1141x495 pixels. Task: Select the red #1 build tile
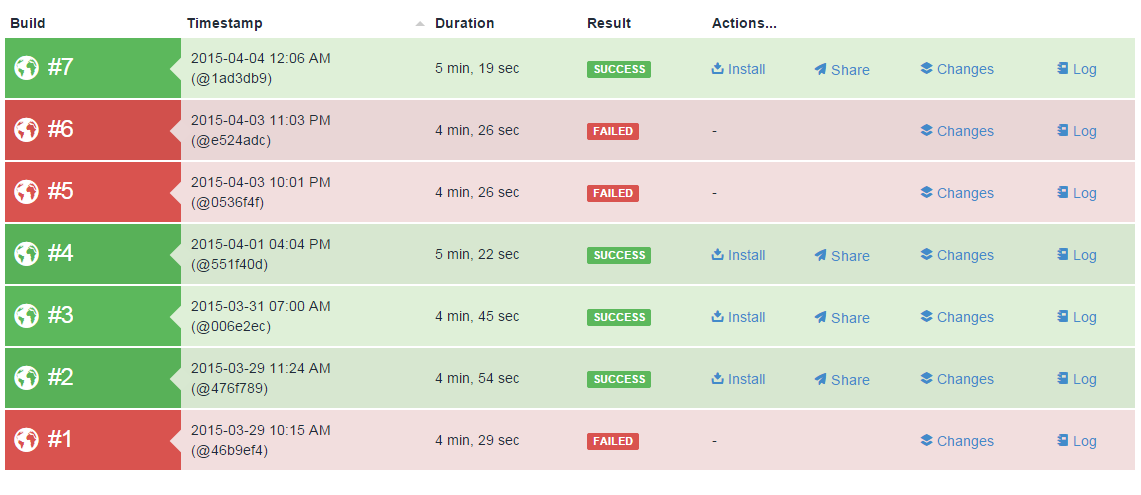pos(93,440)
